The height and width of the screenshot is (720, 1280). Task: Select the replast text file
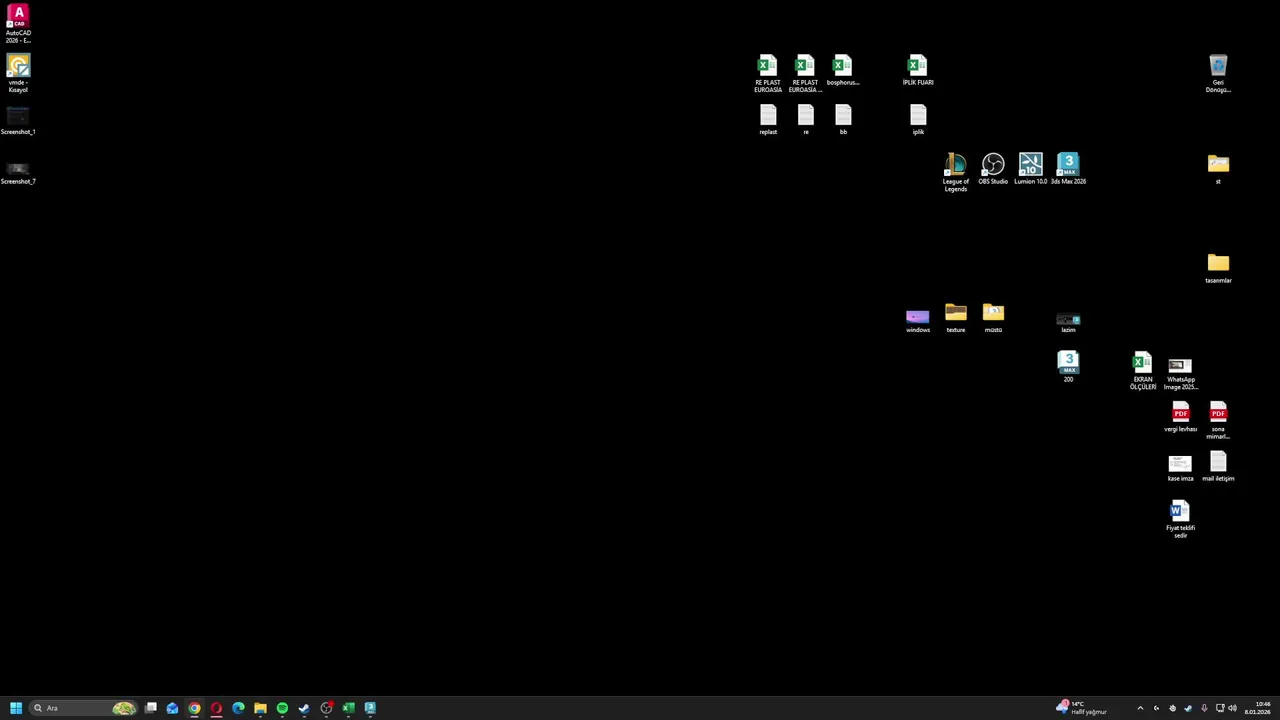(x=768, y=120)
